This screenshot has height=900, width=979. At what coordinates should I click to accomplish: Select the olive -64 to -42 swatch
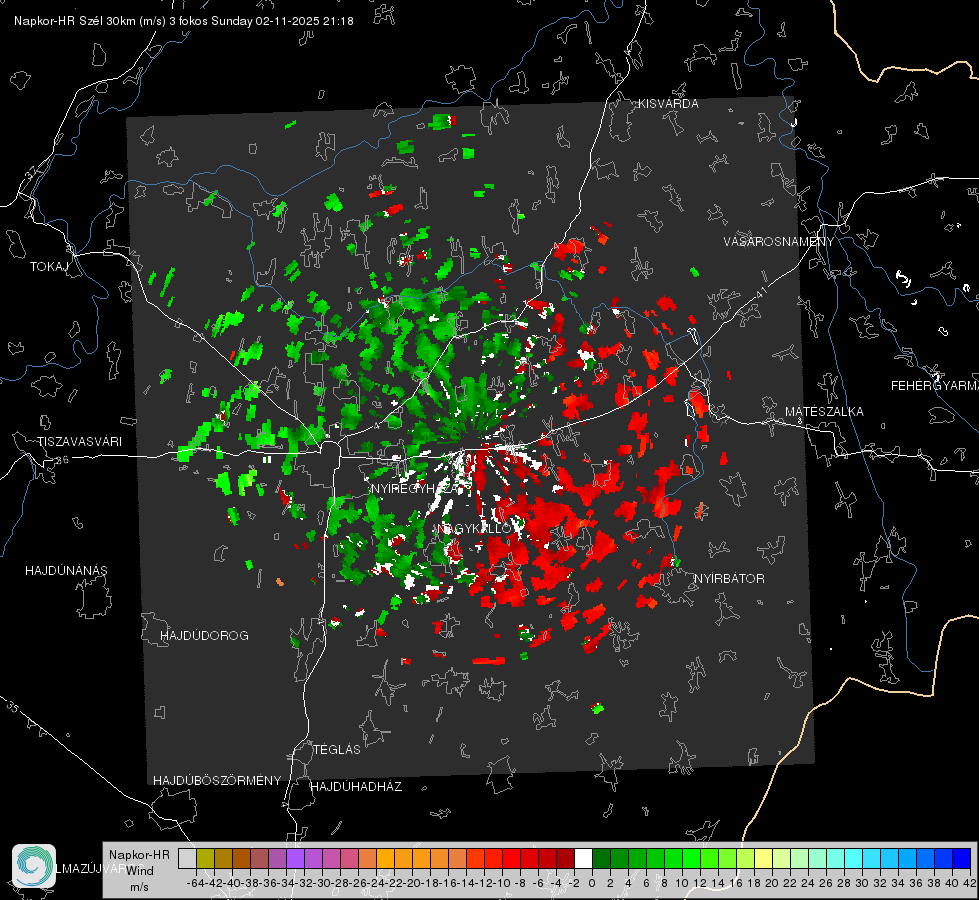(x=205, y=858)
